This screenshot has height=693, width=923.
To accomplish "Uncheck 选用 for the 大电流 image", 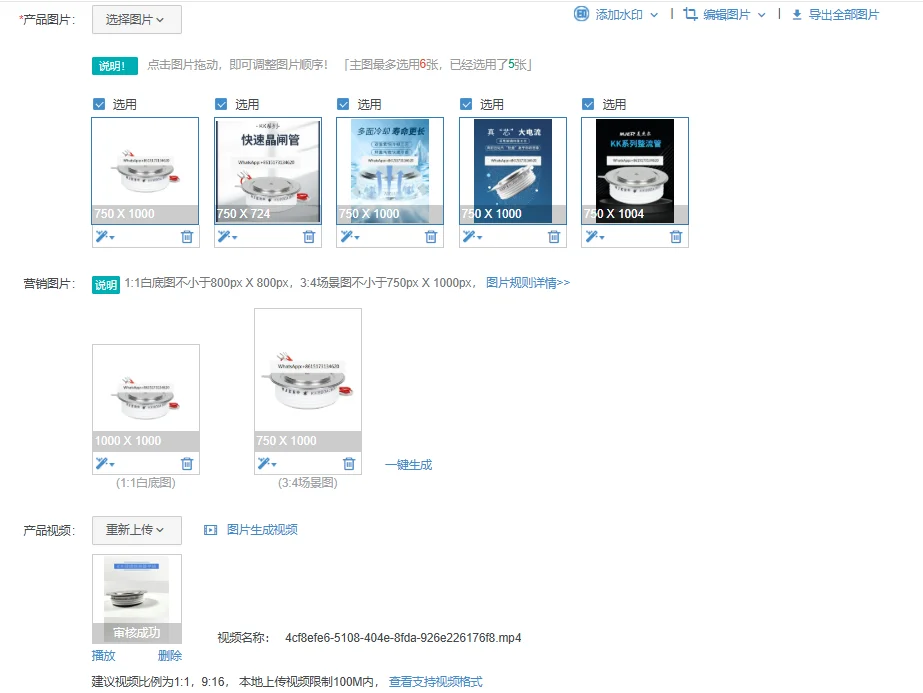I will coord(466,104).
